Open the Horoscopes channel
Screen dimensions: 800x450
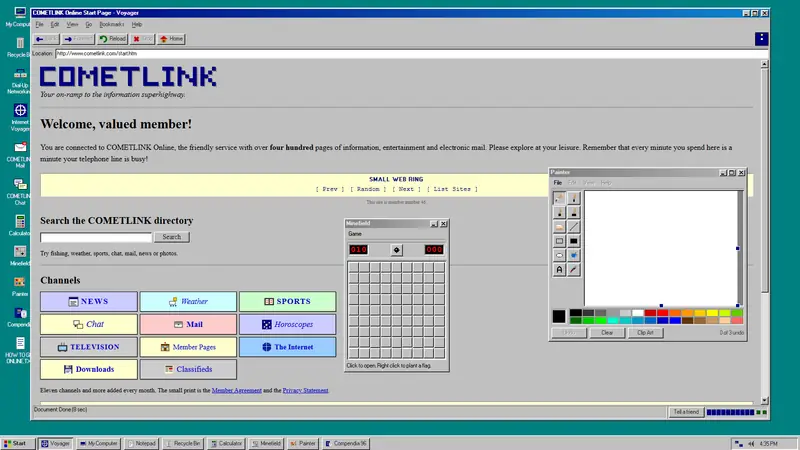click(288, 324)
